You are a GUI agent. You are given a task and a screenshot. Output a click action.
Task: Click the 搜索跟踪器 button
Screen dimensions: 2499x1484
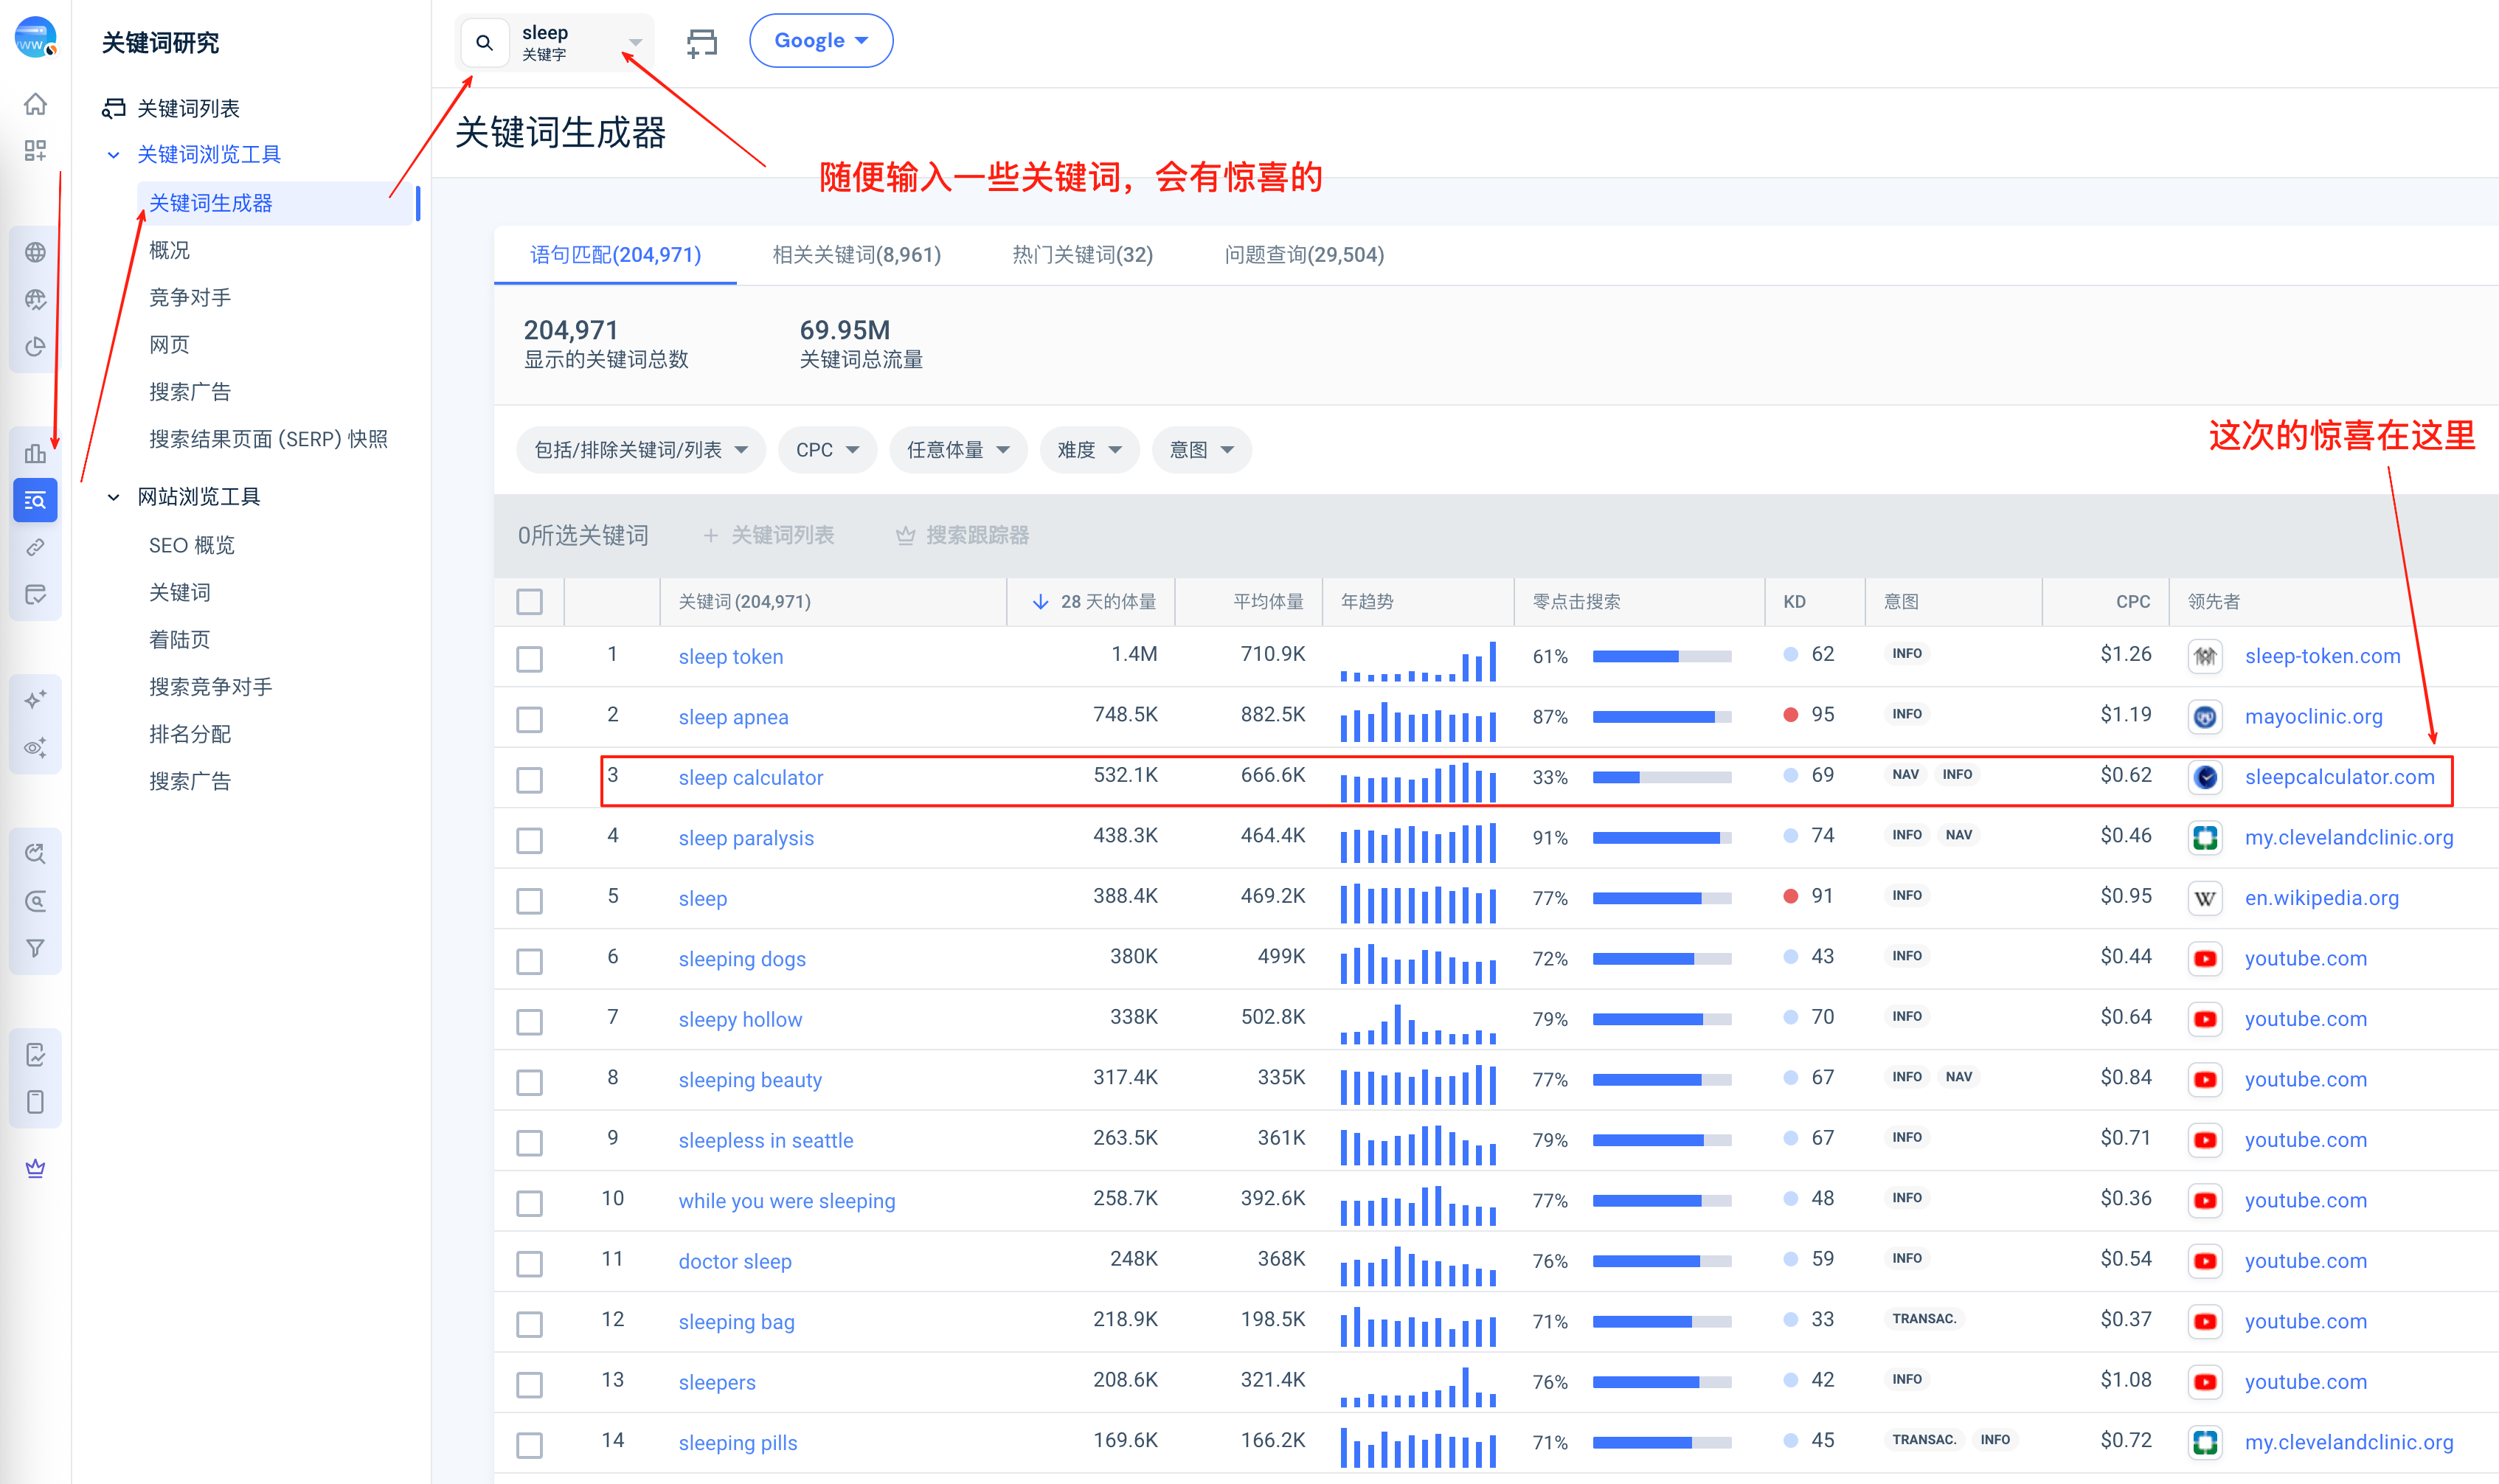(x=962, y=535)
